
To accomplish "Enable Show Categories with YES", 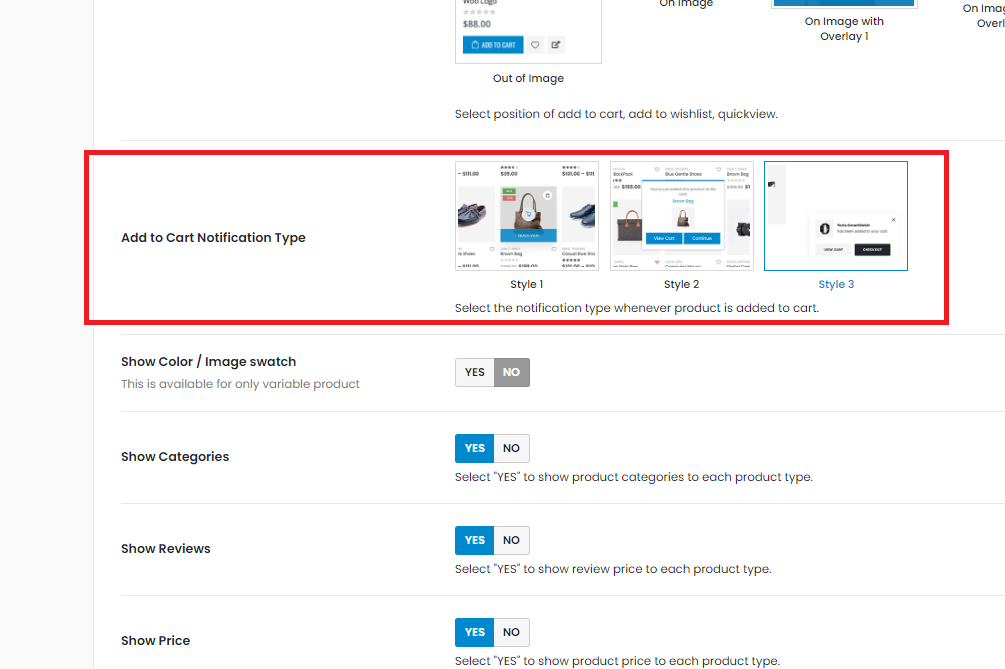I will pyautogui.click(x=474, y=449).
